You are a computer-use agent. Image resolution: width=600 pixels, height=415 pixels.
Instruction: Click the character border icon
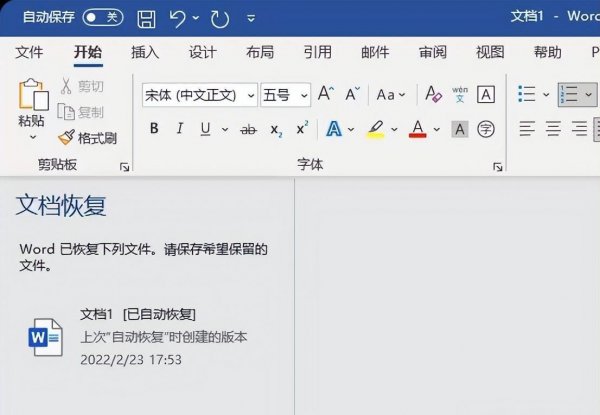pyautogui.click(x=486, y=94)
